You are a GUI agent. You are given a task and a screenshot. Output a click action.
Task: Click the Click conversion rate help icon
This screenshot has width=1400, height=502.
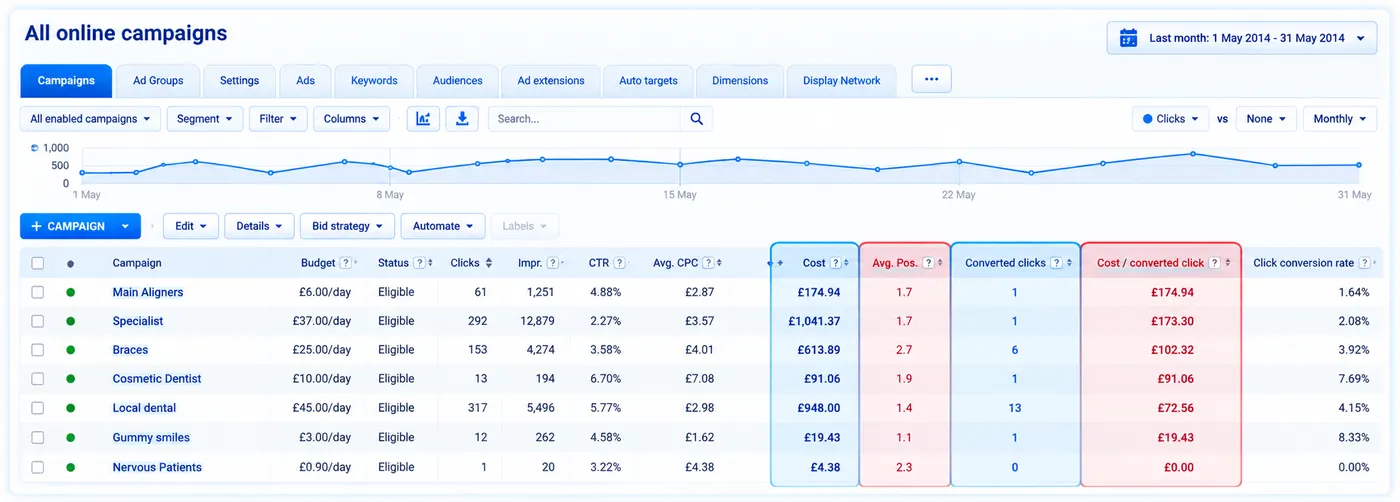tap(1364, 263)
